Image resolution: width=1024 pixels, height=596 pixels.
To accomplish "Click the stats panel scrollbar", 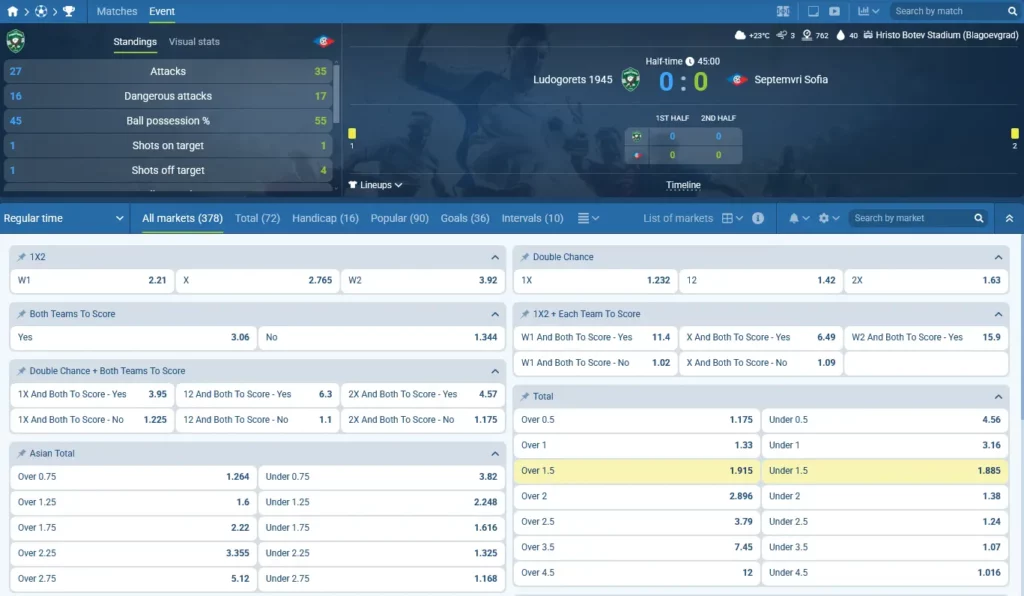I will [336, 93].
